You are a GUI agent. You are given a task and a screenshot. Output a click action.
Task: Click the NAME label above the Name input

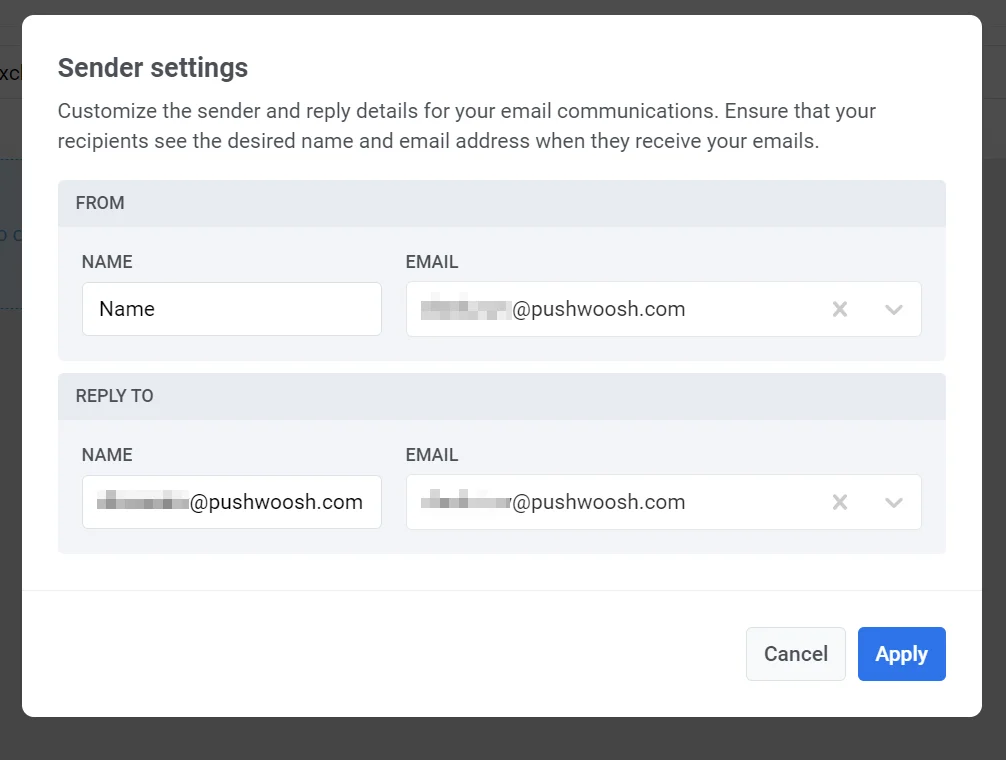[x=106, y=261]
